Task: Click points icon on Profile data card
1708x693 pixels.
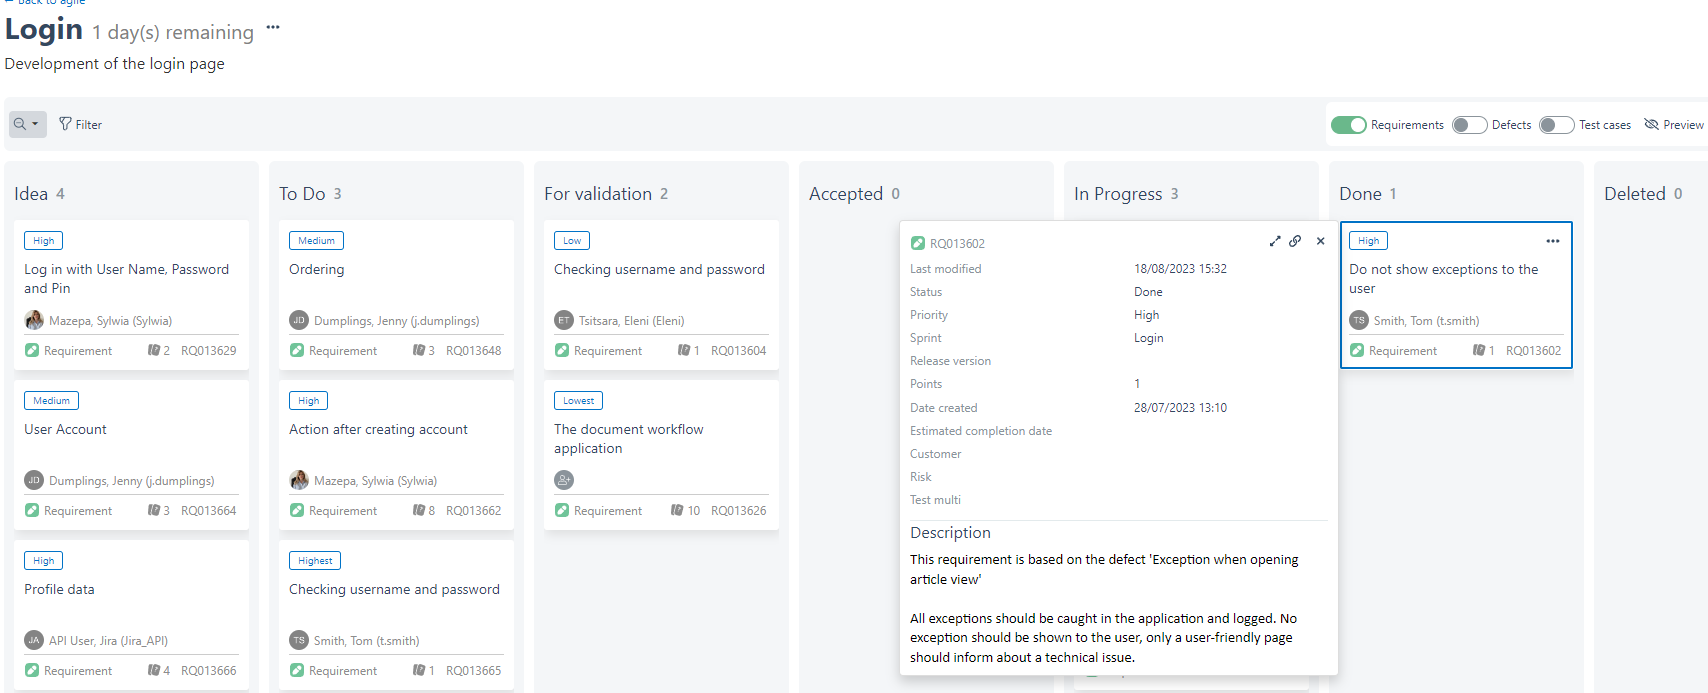Action: tap(153, 670)
